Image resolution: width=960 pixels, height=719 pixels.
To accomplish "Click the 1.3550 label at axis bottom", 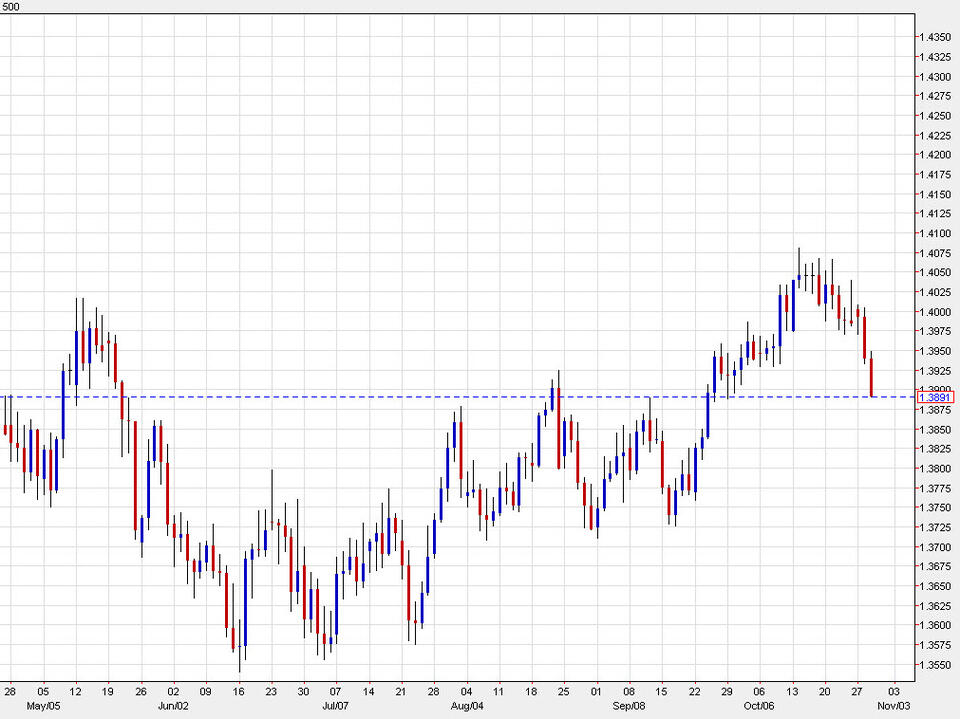I will tap(935, 663).
